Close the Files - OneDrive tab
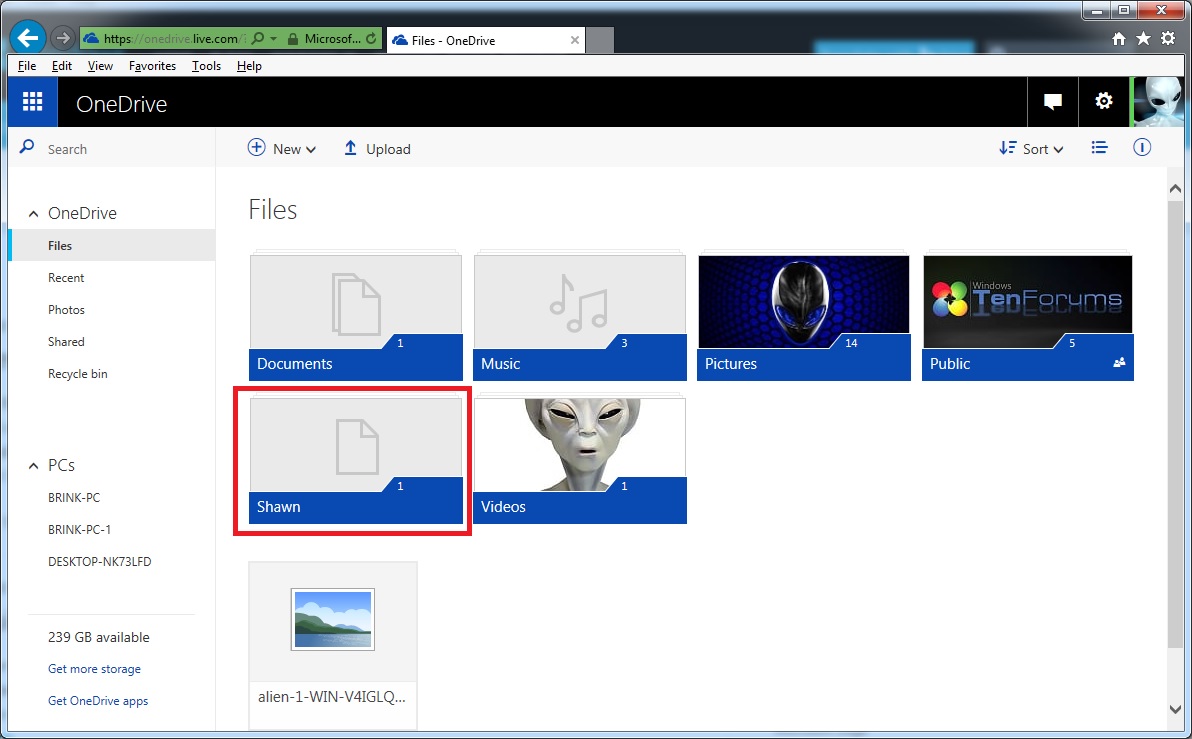The width and height of the screenshot is (1192, 739). (x=575, y=40)
